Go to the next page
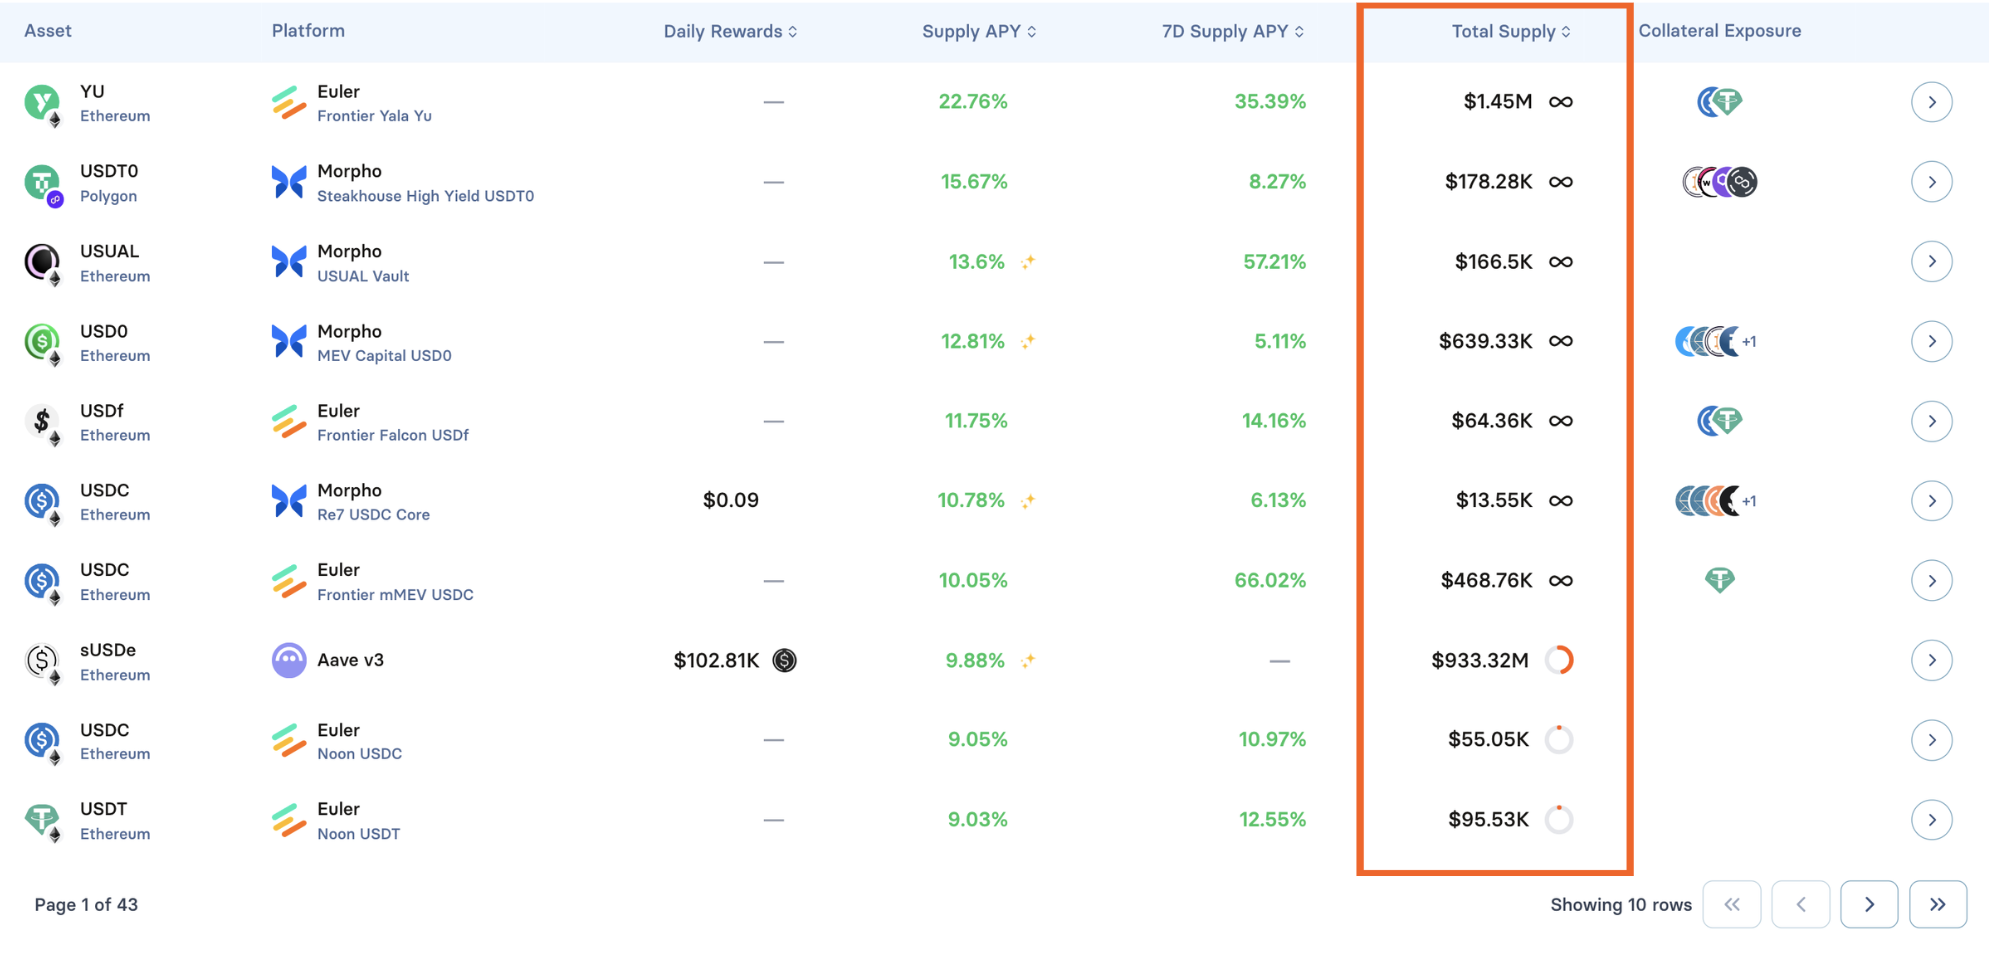The width and height of the screenshot is (1992, 958). pos(1868,904)
